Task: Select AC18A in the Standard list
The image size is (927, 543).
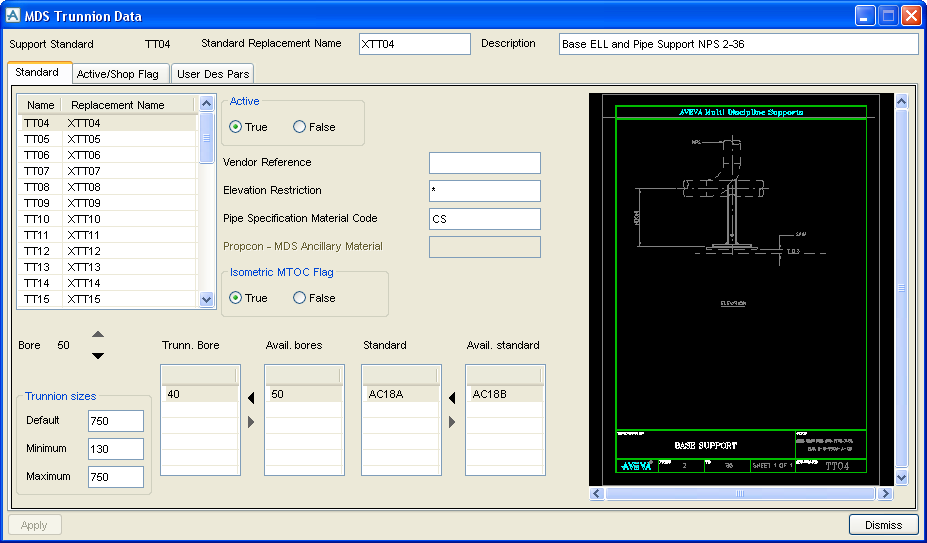Action: pyautogui.click(x=401, y=395)
